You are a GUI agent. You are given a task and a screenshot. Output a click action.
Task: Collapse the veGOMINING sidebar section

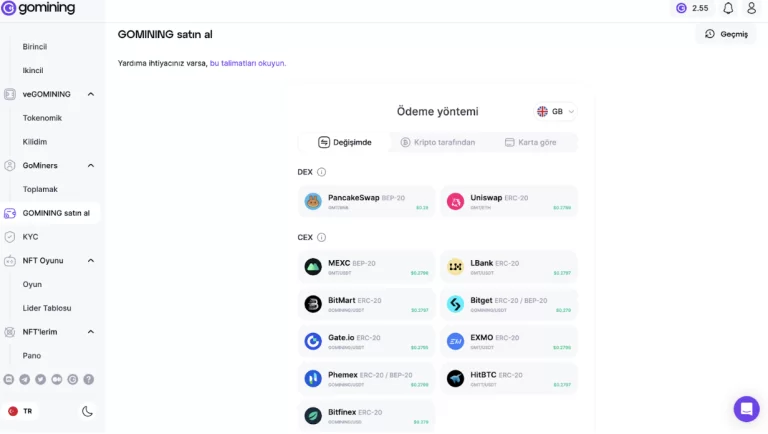pyautogui.click(x=91, y=94)
